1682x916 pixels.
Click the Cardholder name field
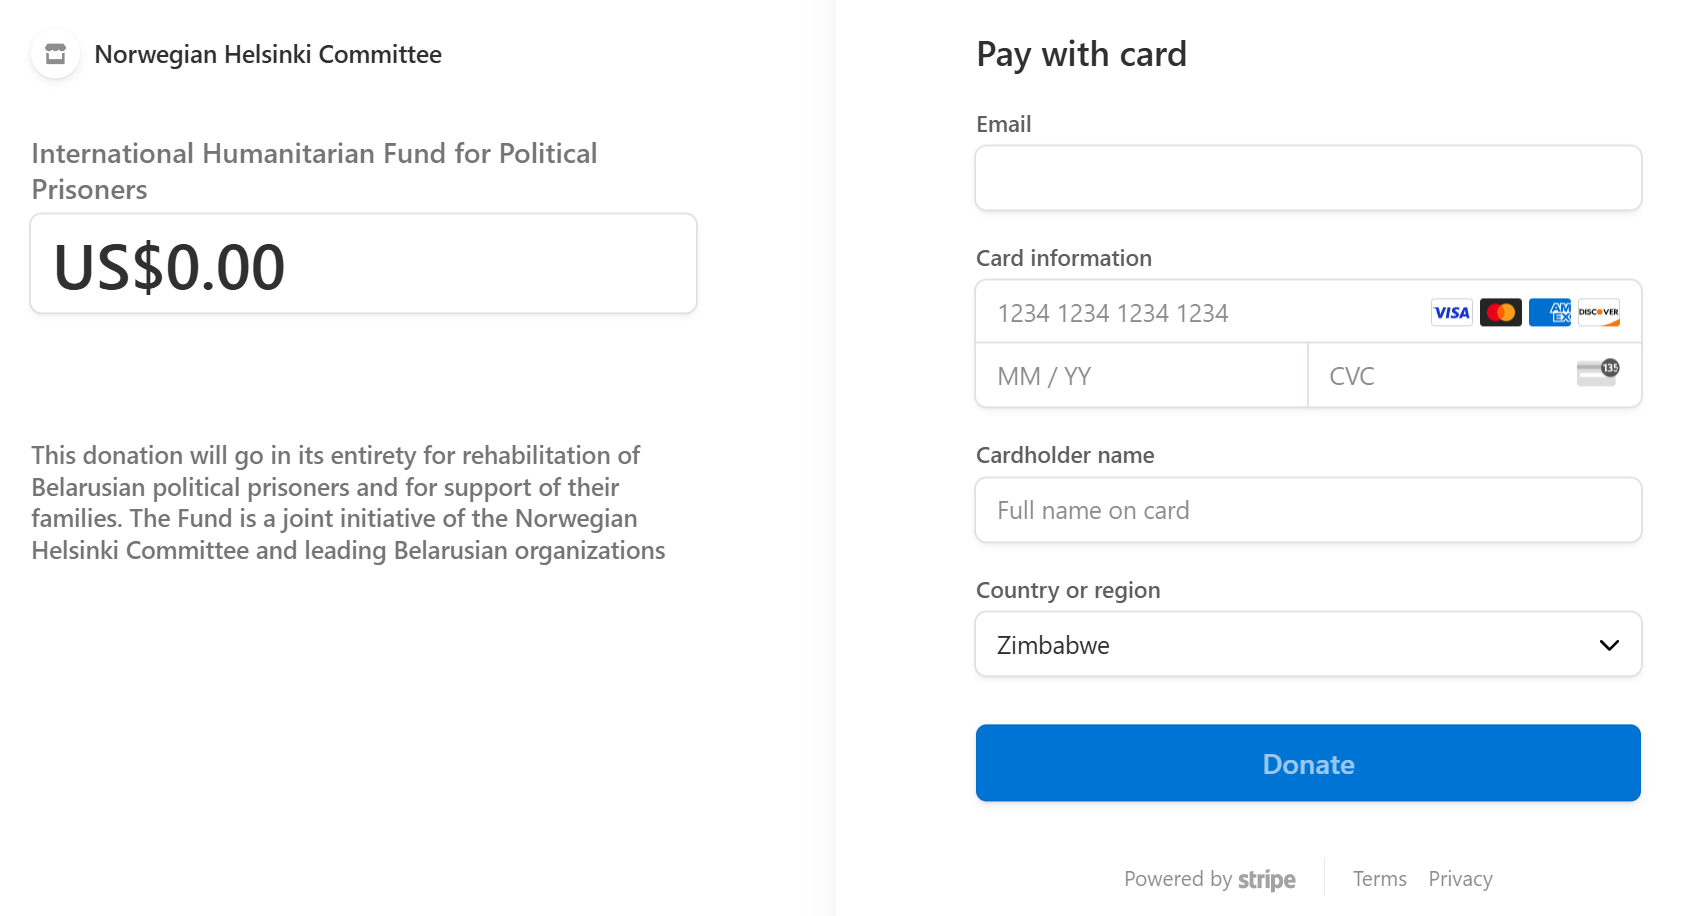coord(1308,511)
